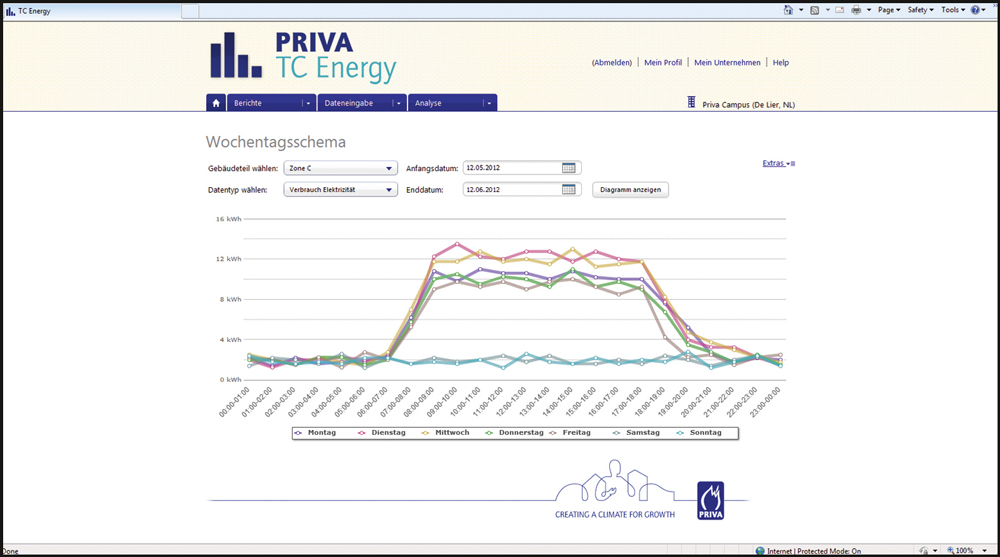The height and width of the screenshot is (557, 1000).
Task: Open the browser Tools menu
Action: pyautogui.click(x=953, y=10)
